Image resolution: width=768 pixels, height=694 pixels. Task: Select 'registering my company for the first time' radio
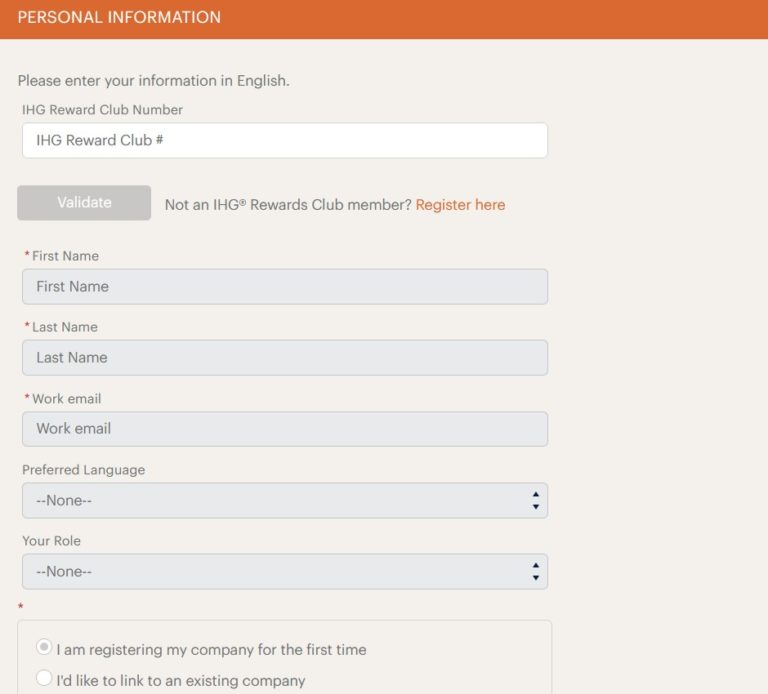click(44, 648)
